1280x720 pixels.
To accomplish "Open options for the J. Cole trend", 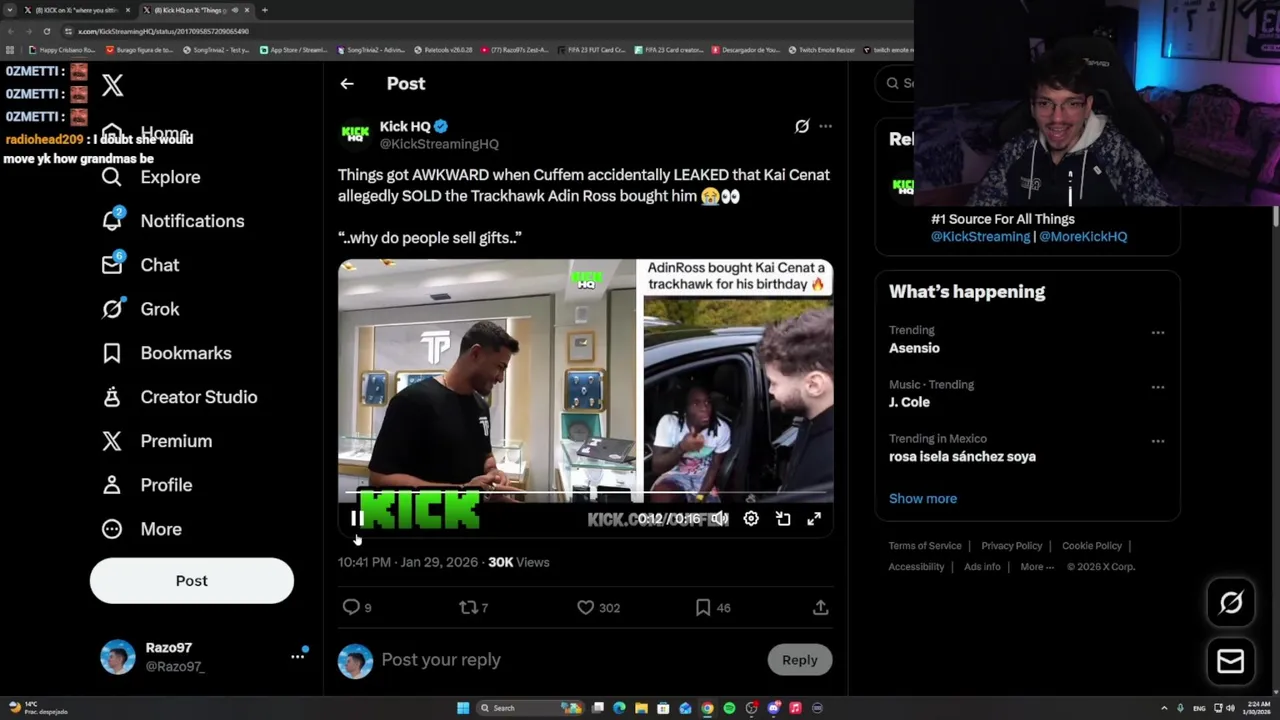I will click(1158, 387).
